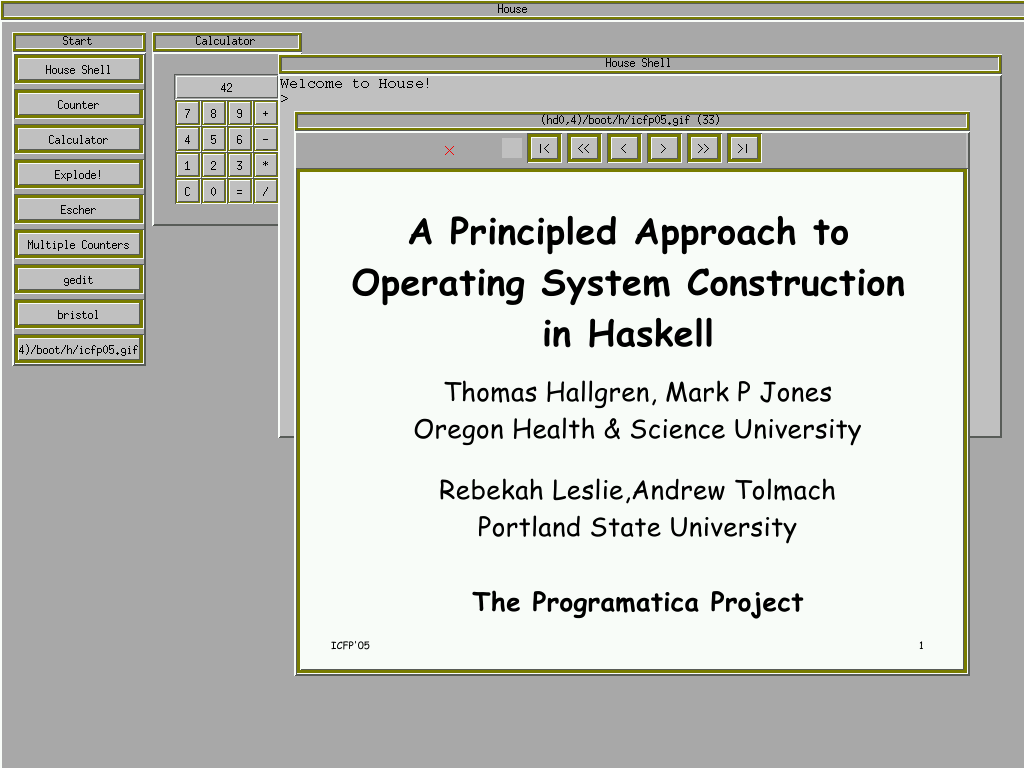Open Counter from the Start panel
This screenshot has height=768, width=1024.
(78, 105)
